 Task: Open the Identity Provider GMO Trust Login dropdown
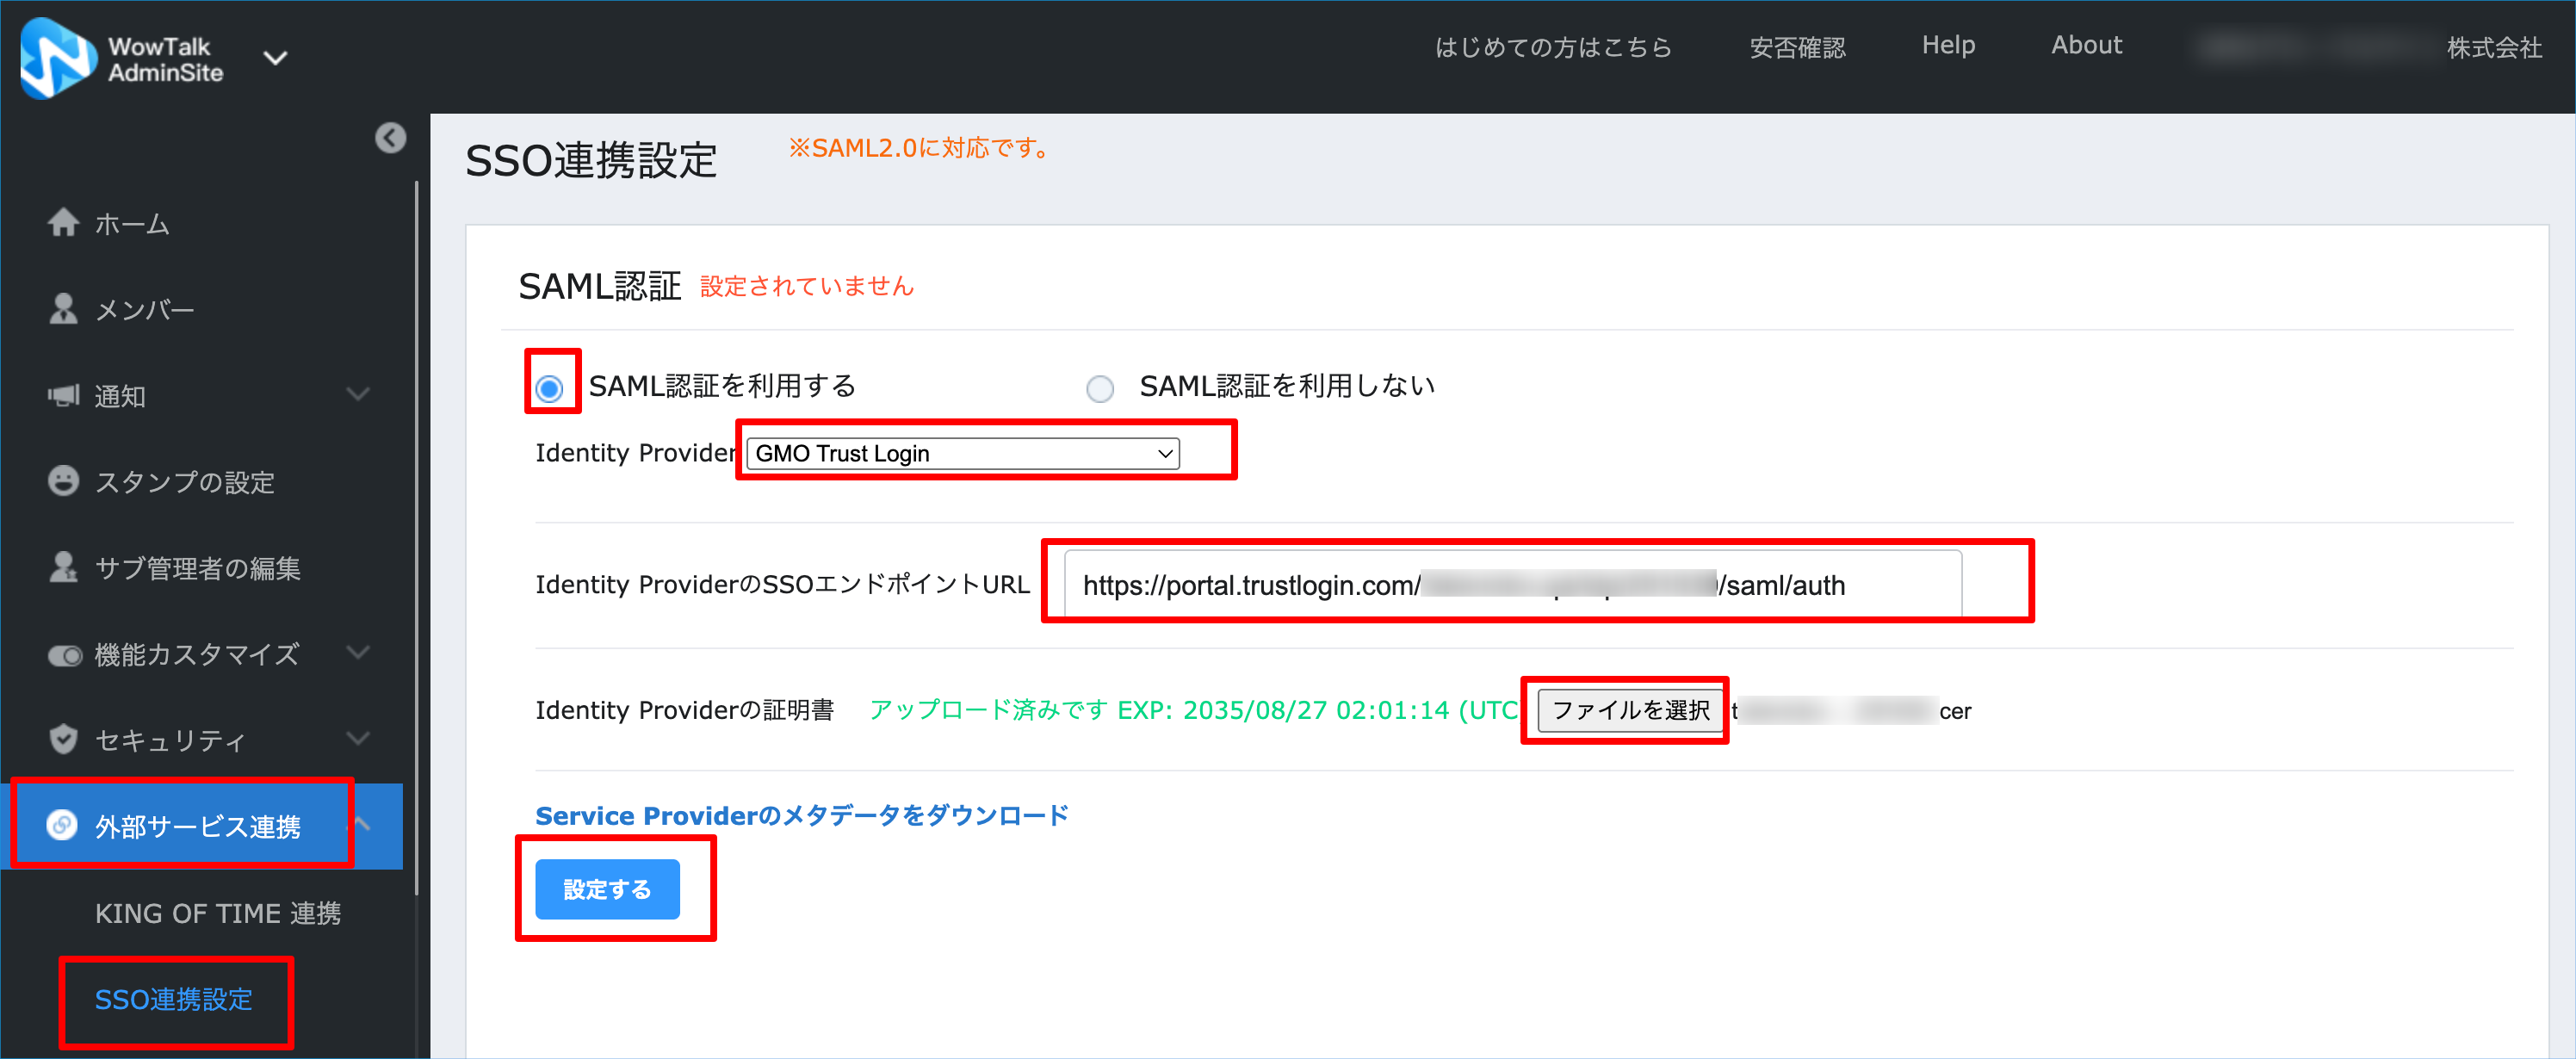pos(962,453)
